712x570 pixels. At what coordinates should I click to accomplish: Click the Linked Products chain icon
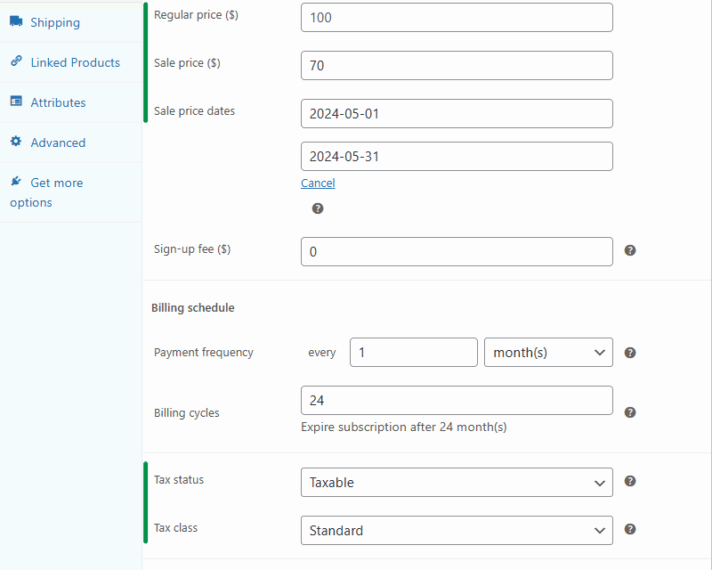(x=16, y=61)
